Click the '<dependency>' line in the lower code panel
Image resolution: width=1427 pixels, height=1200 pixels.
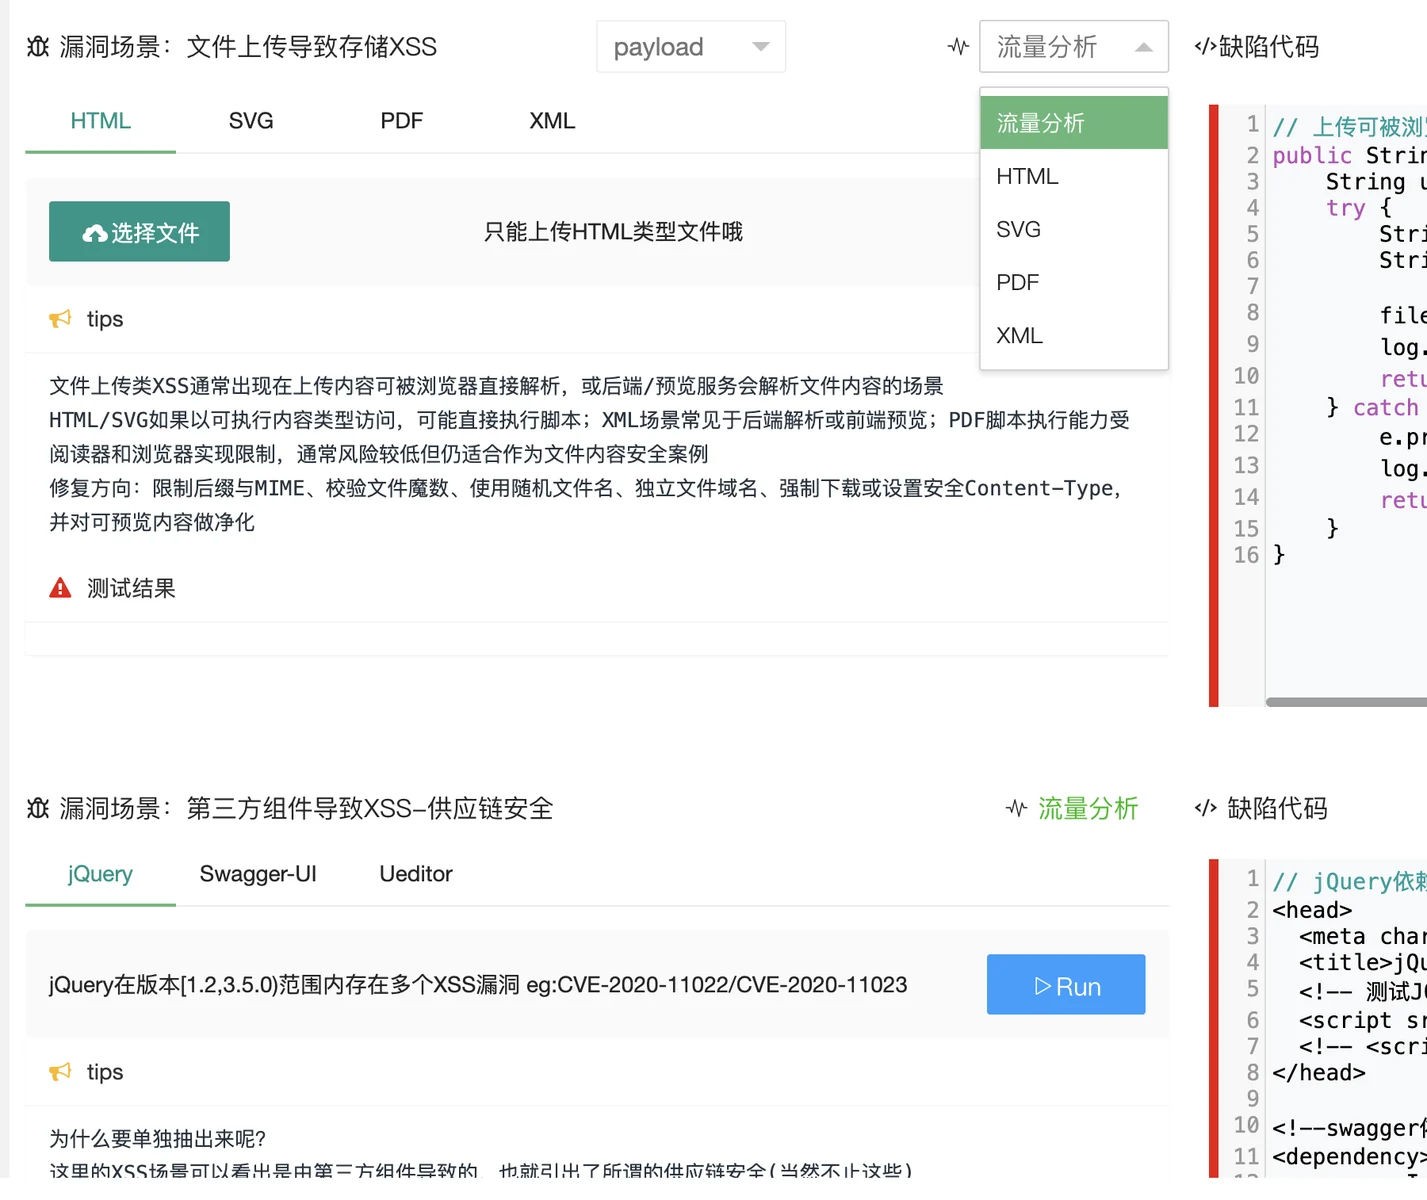[1349, 1156]
